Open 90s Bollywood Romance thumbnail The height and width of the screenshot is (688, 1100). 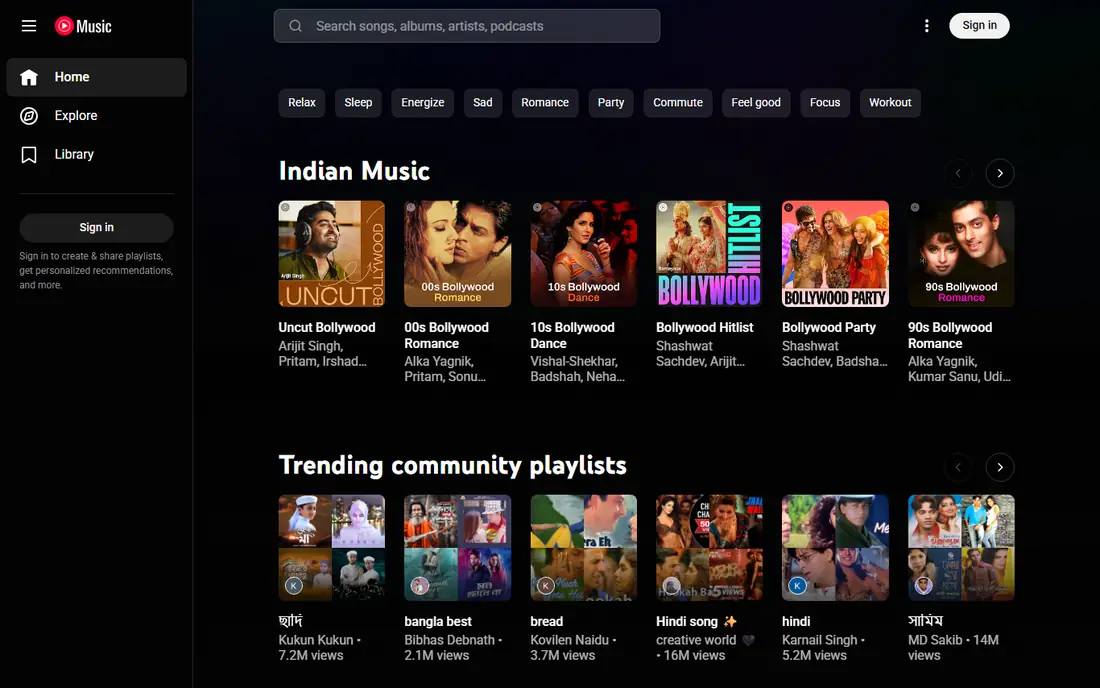click(x=961, y=254)
